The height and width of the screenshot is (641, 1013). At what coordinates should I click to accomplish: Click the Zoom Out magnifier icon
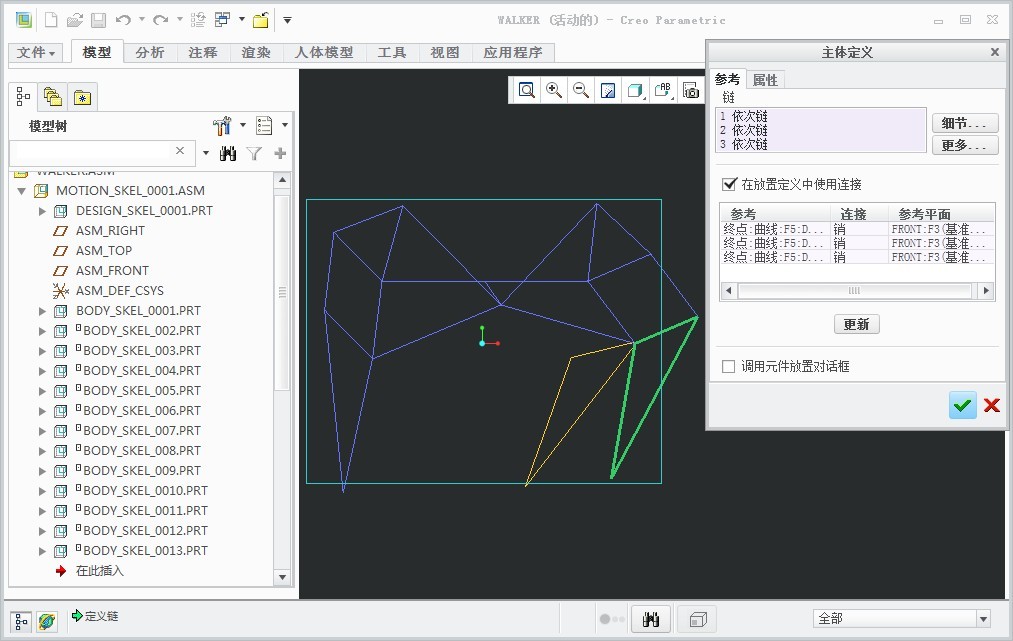[581, 90]
